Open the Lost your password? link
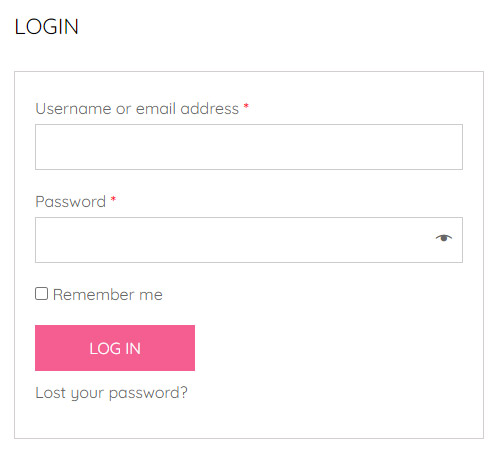Viewport: 501px width, 455px height. 111,393
